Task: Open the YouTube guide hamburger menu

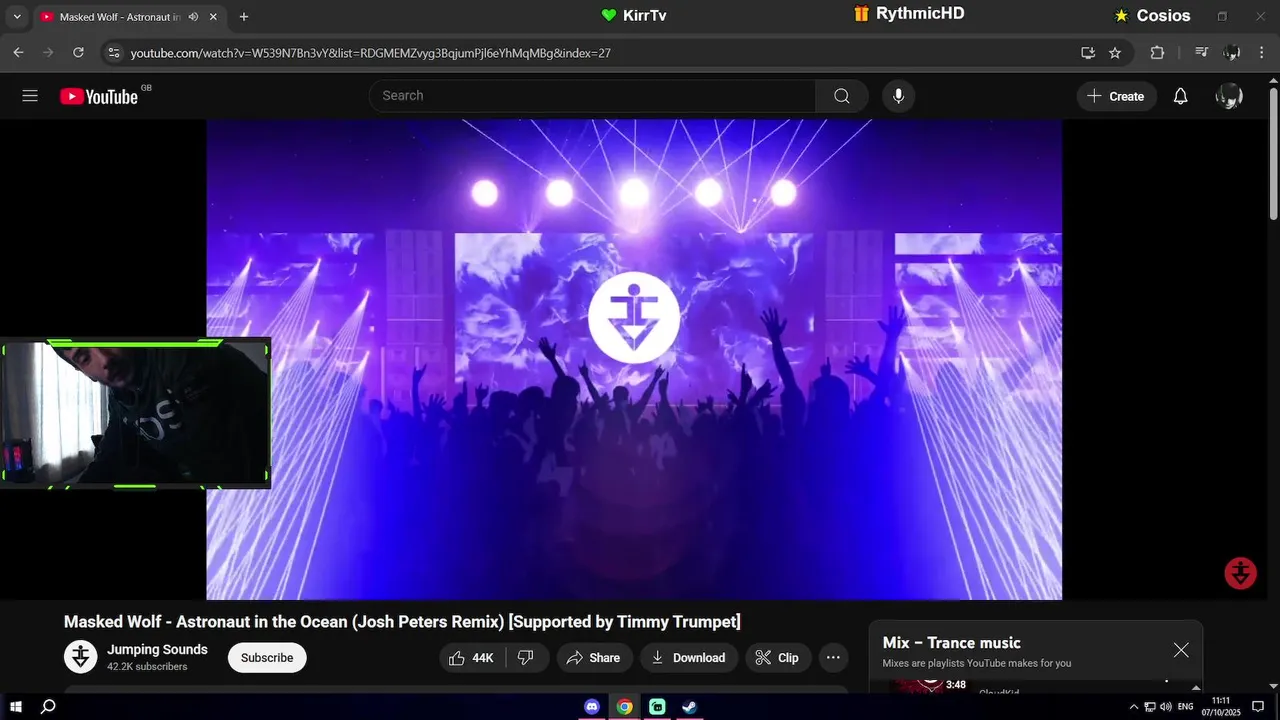Action: [x=30, y=96]
